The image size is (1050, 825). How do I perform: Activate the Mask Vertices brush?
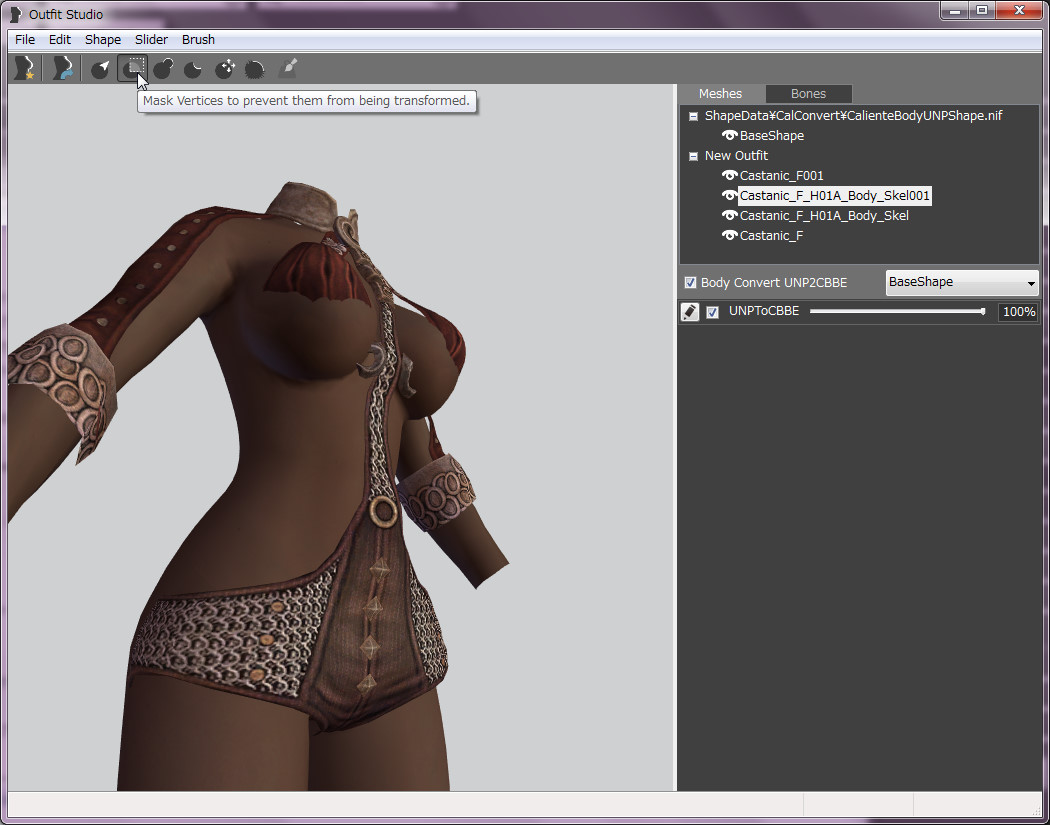132,68
